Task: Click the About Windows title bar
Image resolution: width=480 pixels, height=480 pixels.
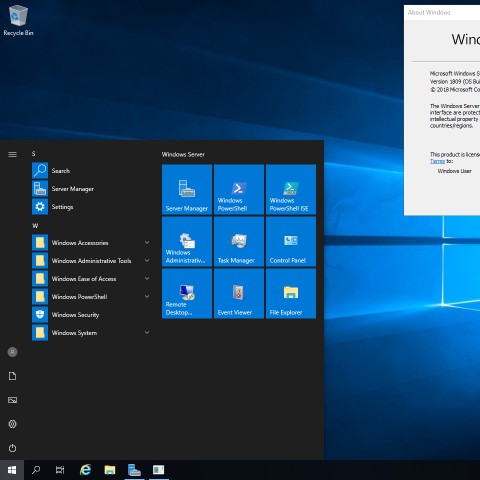Action: pyautogui.click(x=442, y=13)
